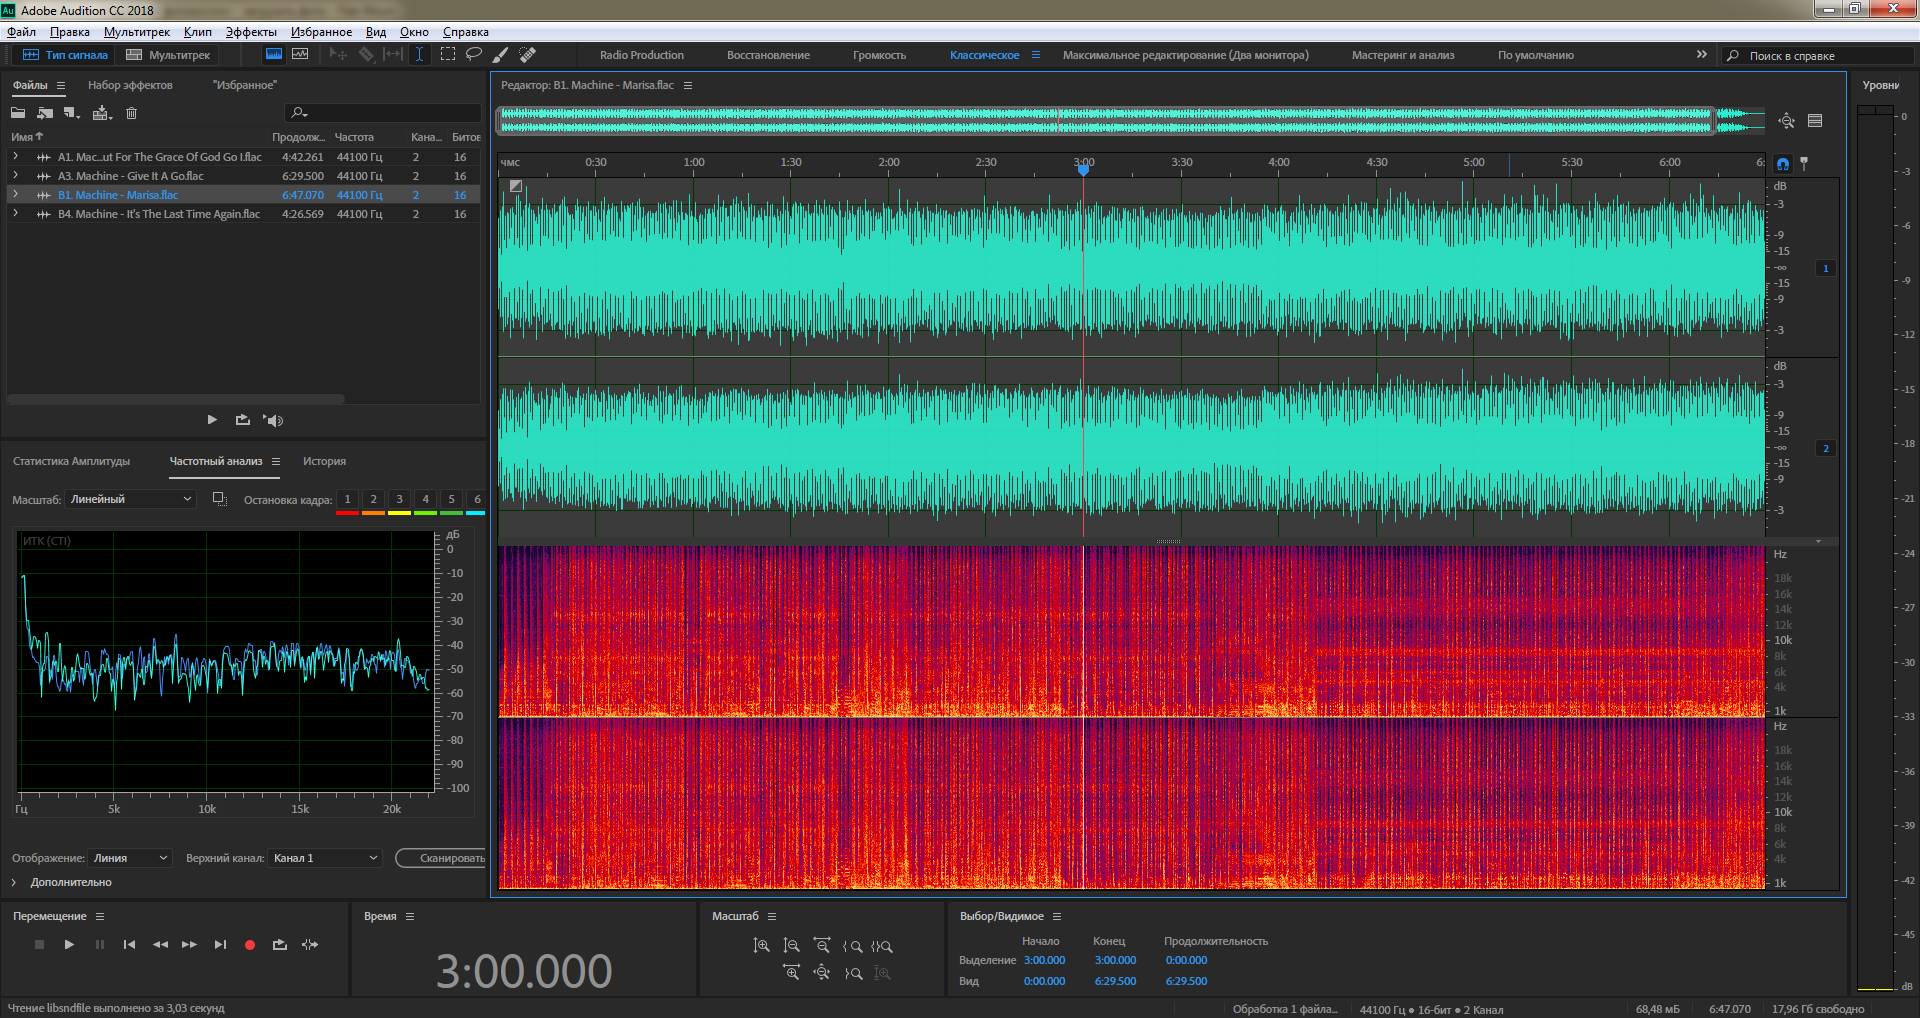The width and height of the screenshot is (1920, 1018).
Task: Open the Эффекты menu
Action: pos(251,32)
